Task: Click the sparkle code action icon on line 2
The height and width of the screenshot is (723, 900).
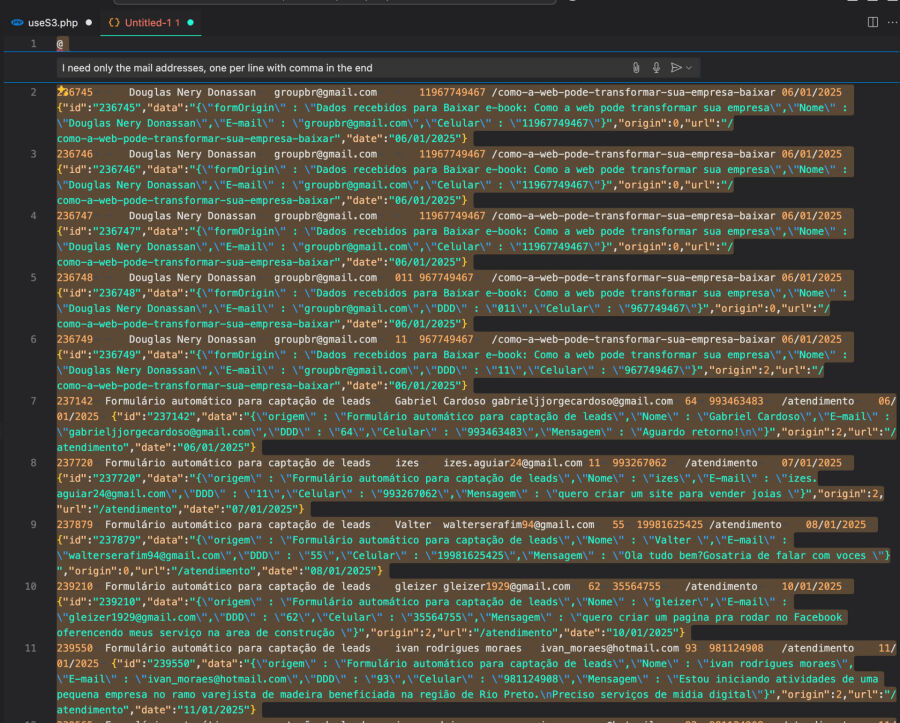Action: click(61, 90)
